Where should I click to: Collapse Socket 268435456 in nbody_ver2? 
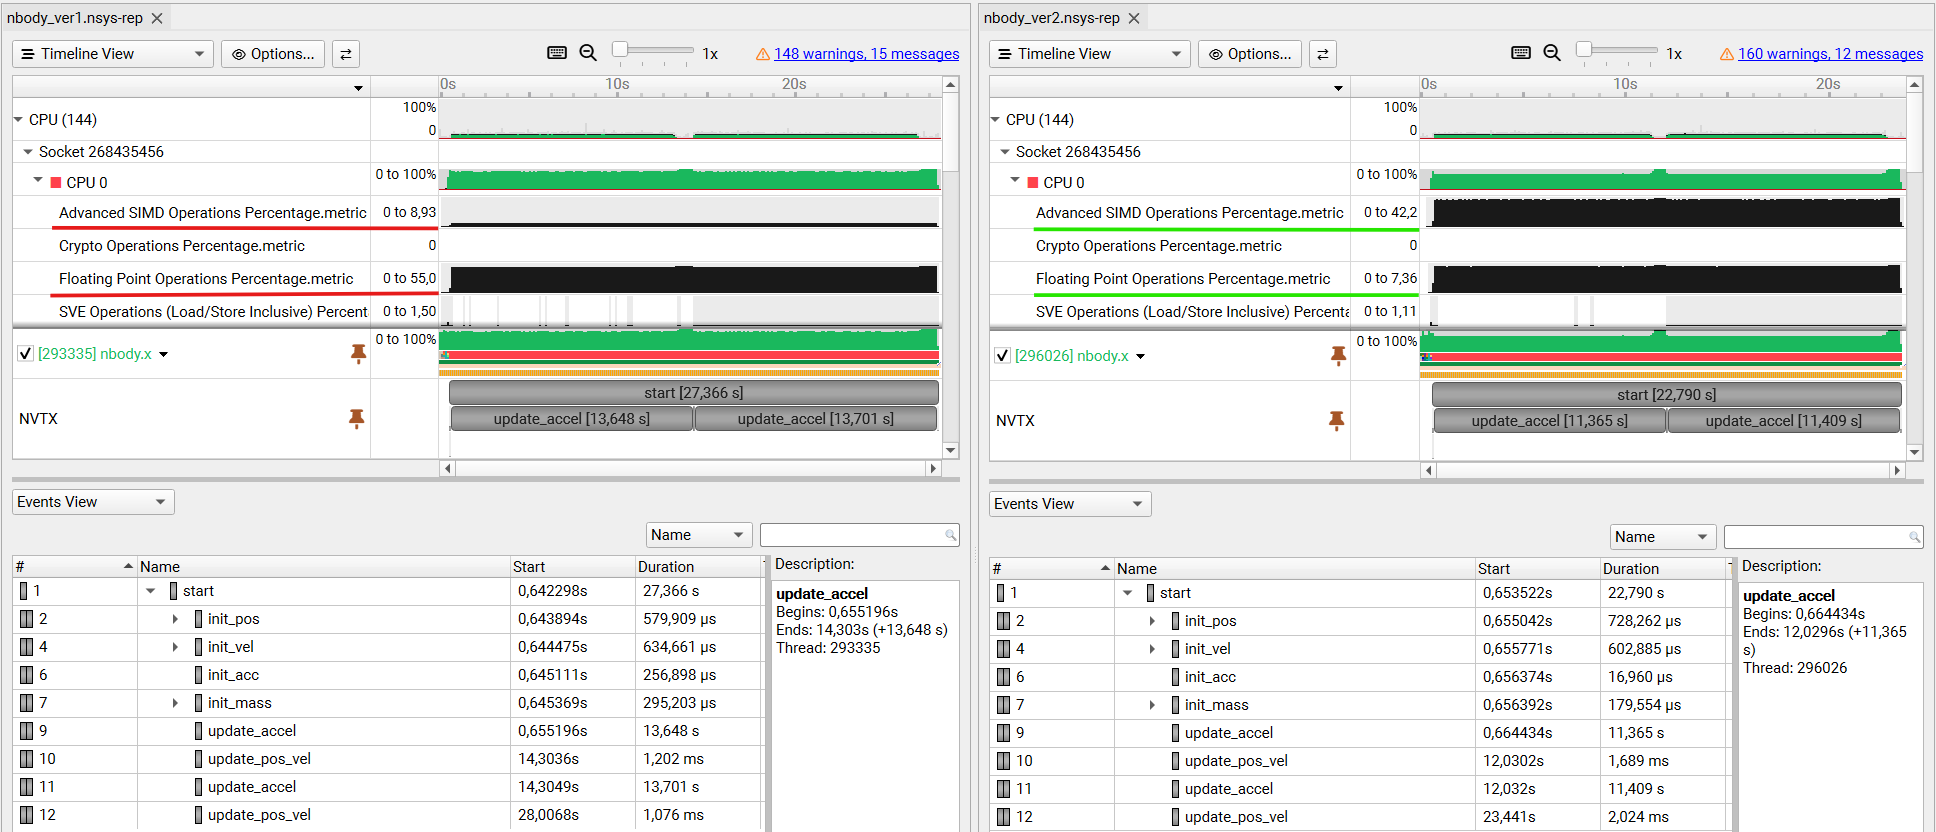click(1005, 152)
